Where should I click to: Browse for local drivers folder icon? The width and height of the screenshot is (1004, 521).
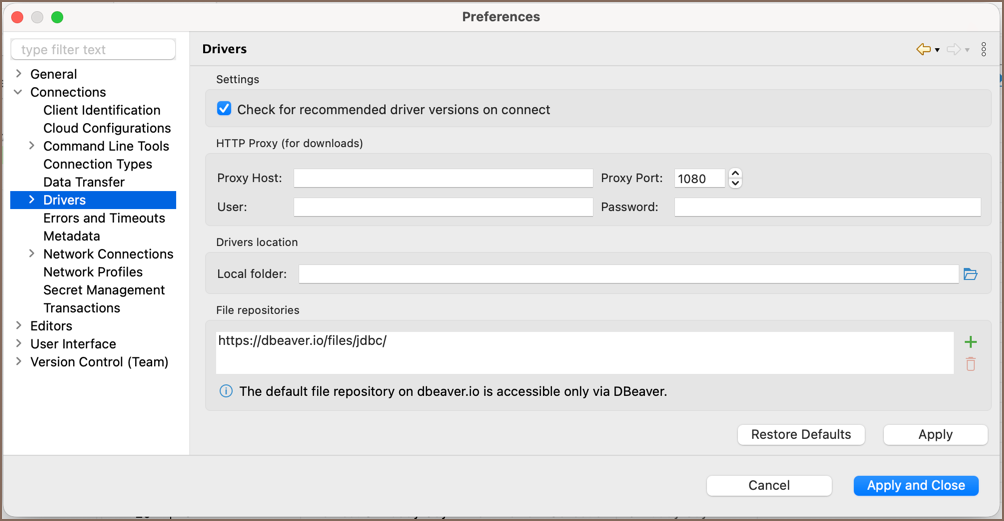[970, 274]
